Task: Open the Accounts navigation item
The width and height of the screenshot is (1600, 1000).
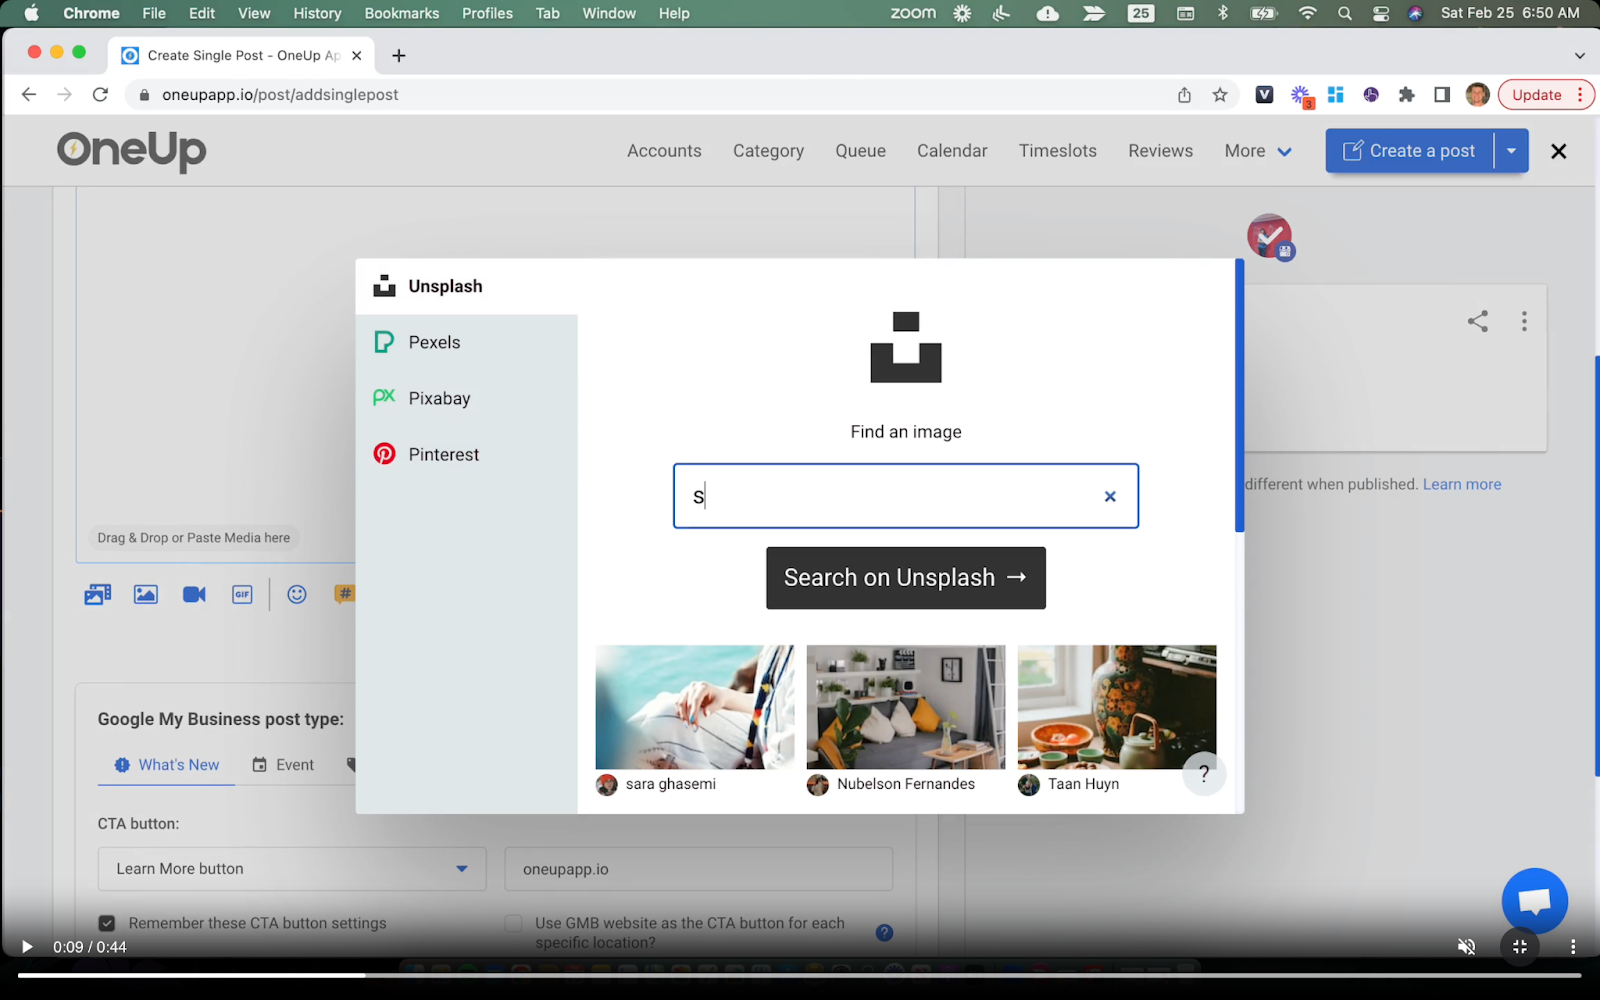Action: [664, 151]
